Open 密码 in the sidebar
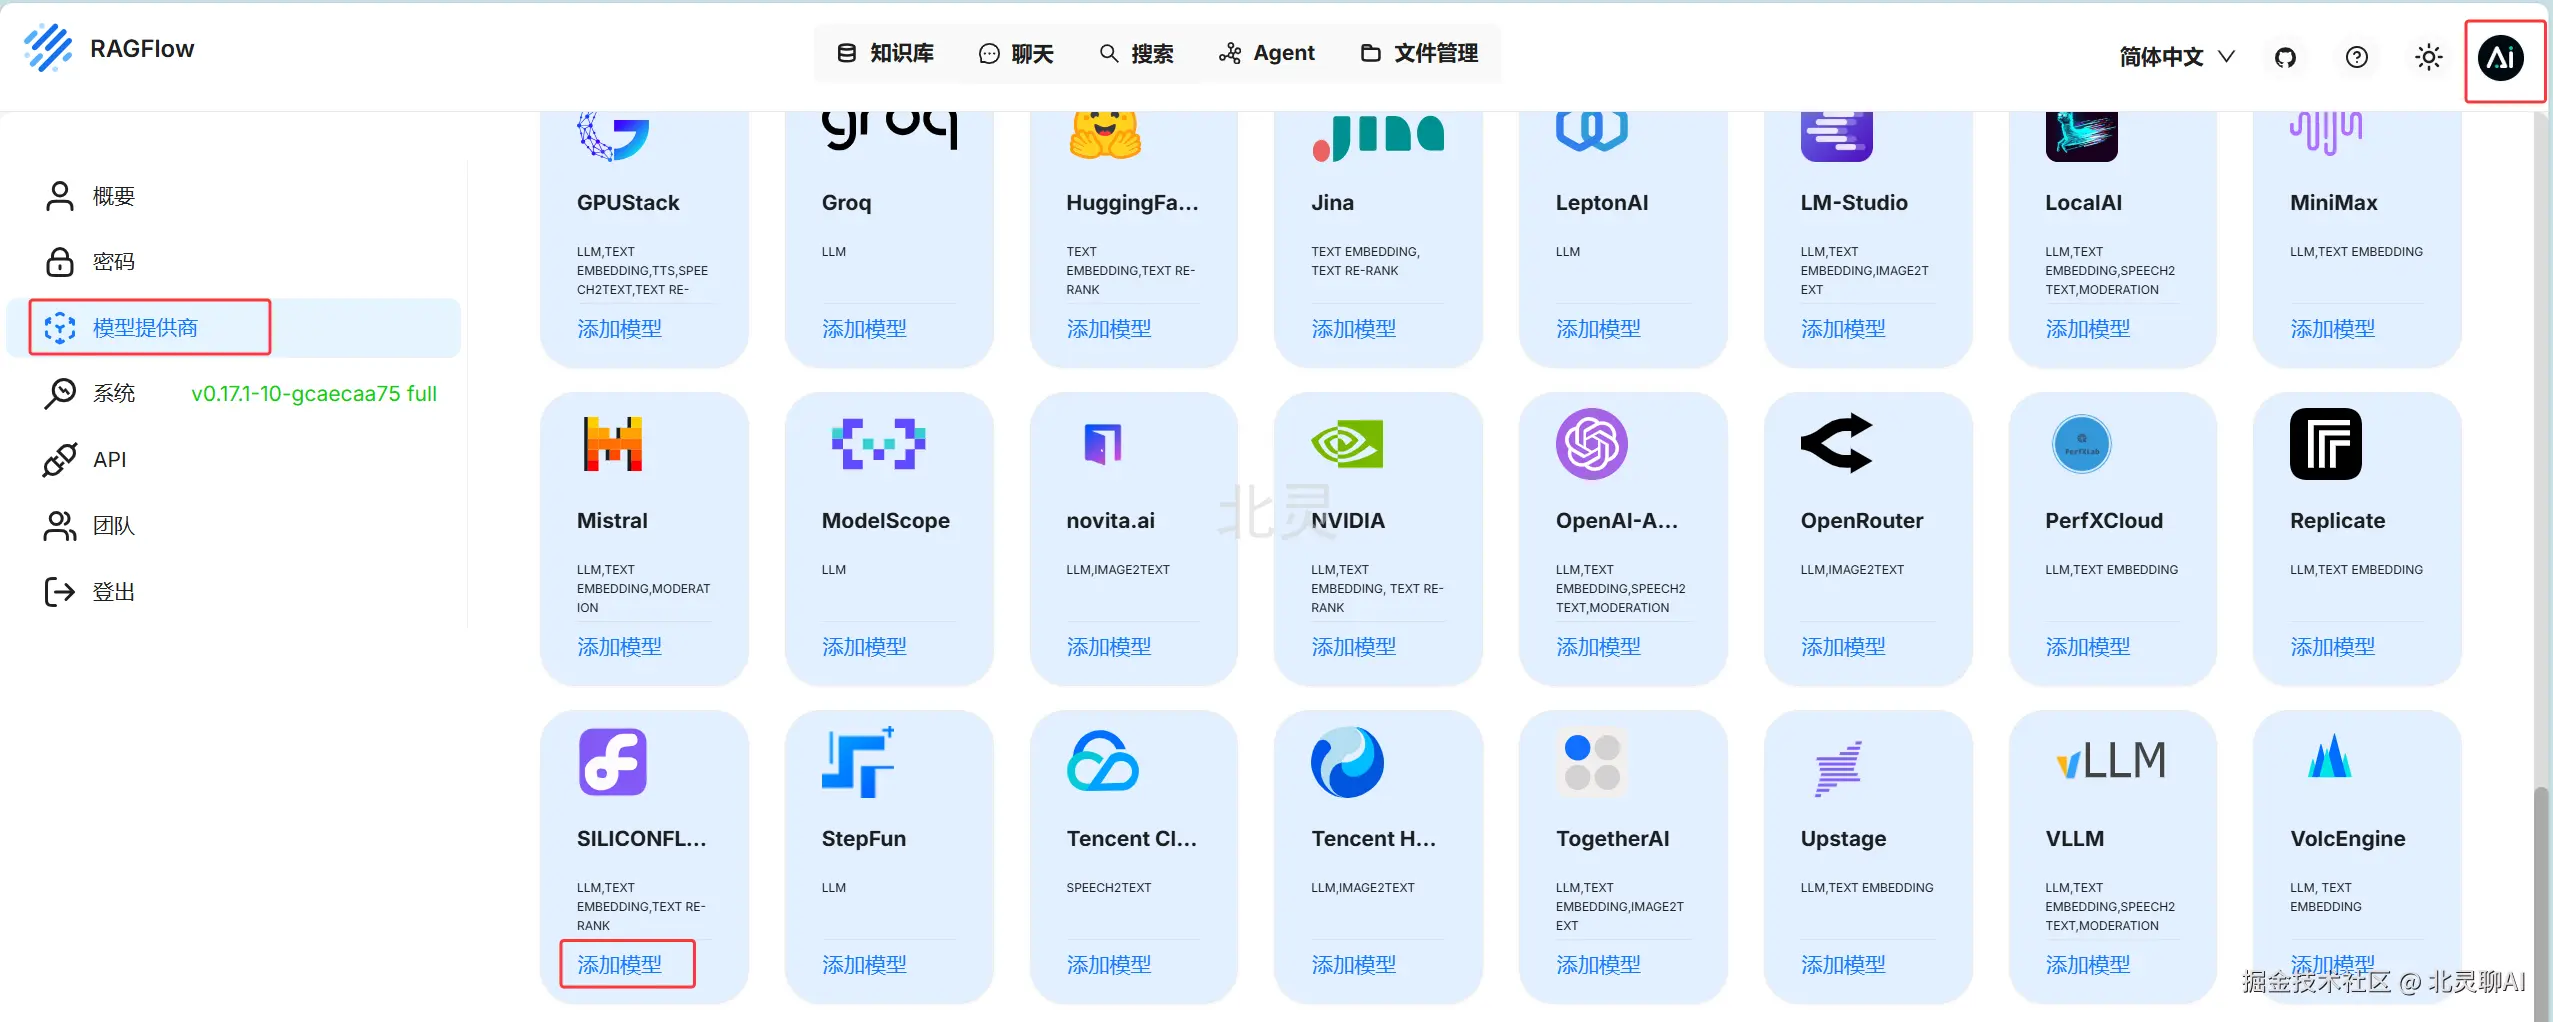Viewport: 2553px width, 1022px height. [234, 262]
